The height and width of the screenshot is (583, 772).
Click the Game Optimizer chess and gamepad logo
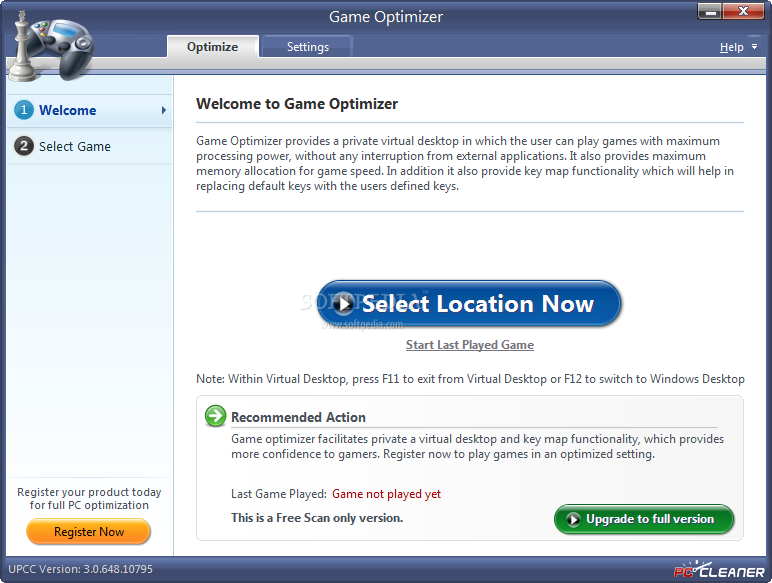(x=52, y=47)
